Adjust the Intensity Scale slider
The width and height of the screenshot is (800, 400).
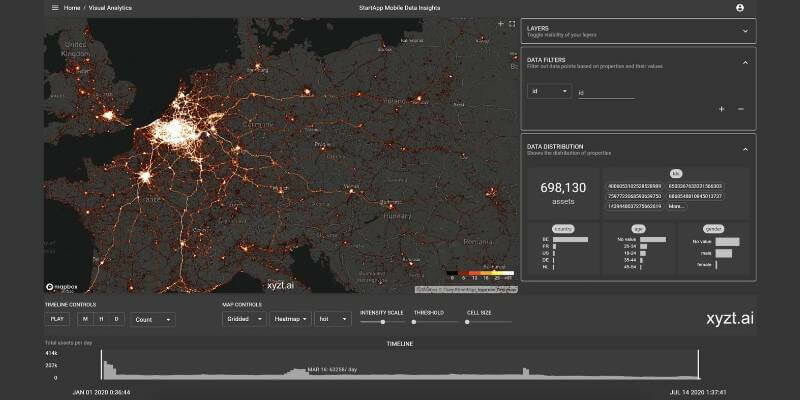(x=383, y=322)
